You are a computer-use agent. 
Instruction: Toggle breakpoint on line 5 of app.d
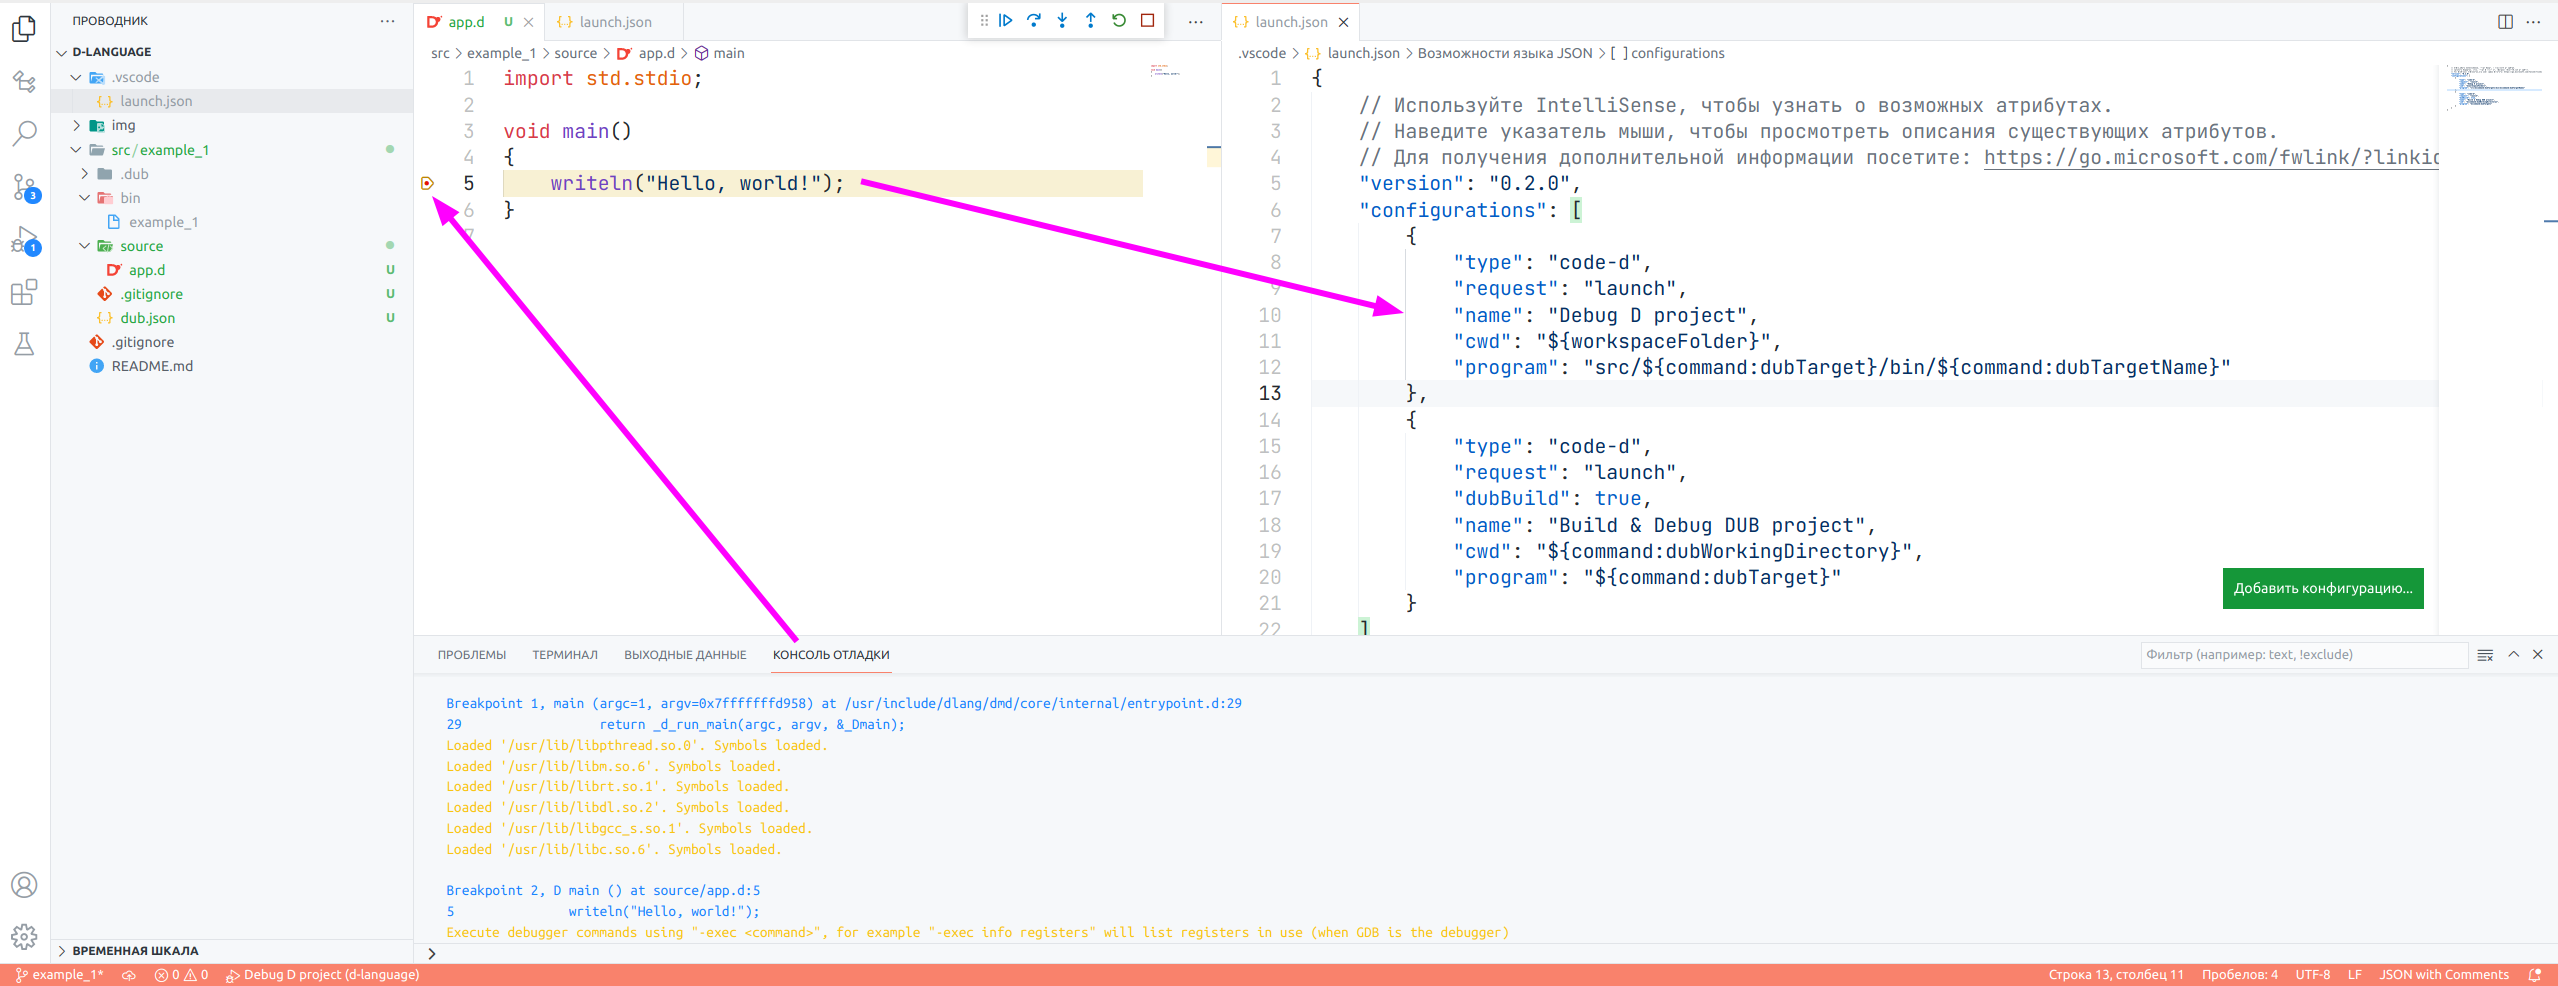pyautogui.click(x=428, y=183)
